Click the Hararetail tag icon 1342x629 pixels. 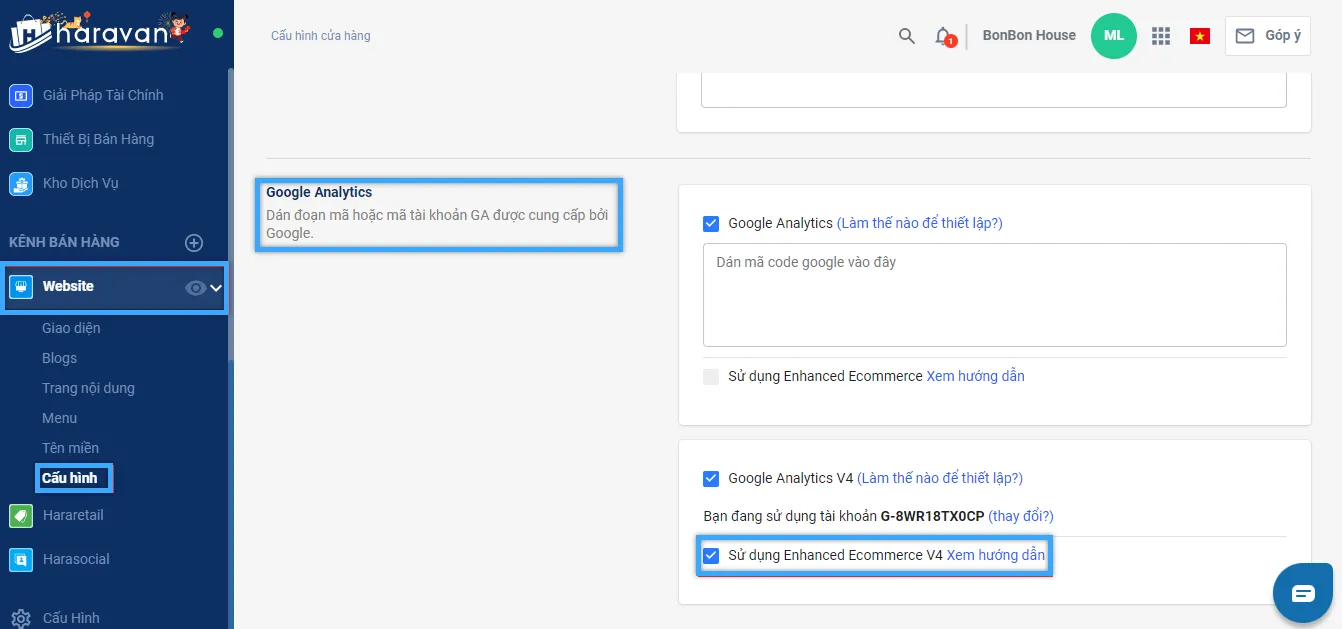coord(20,516)
